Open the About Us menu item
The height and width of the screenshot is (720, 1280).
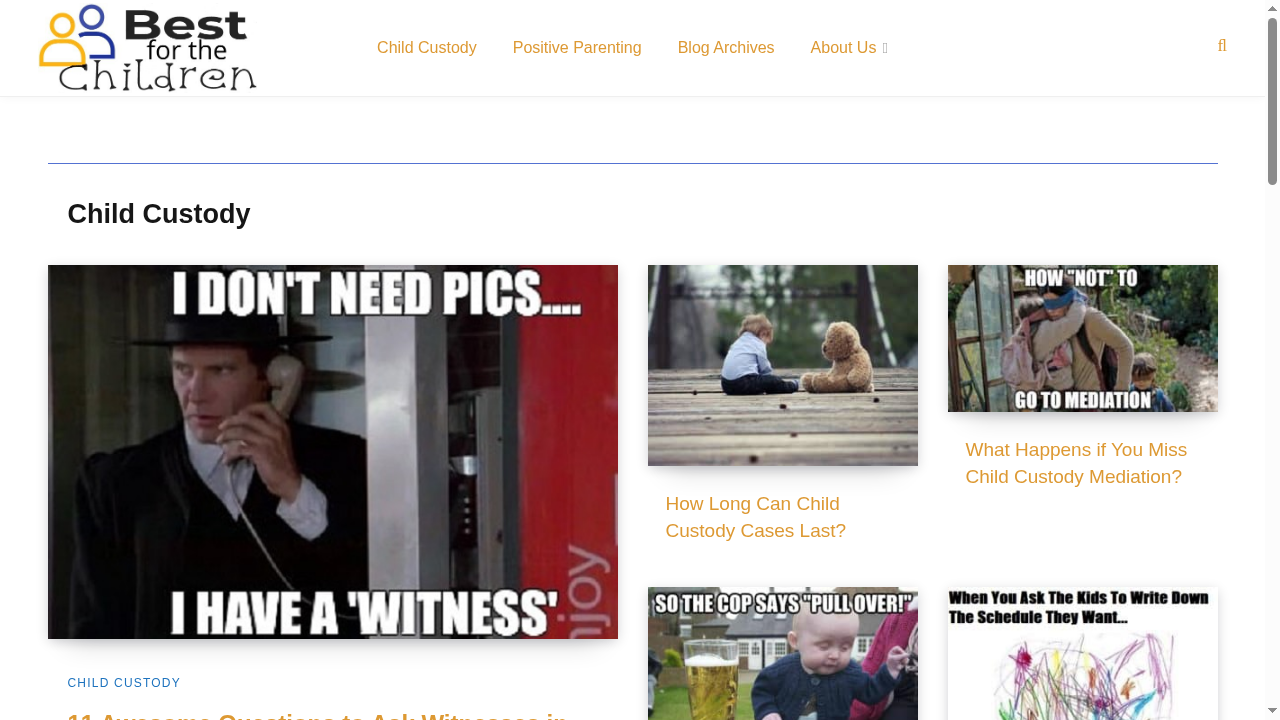click(842, 48)
